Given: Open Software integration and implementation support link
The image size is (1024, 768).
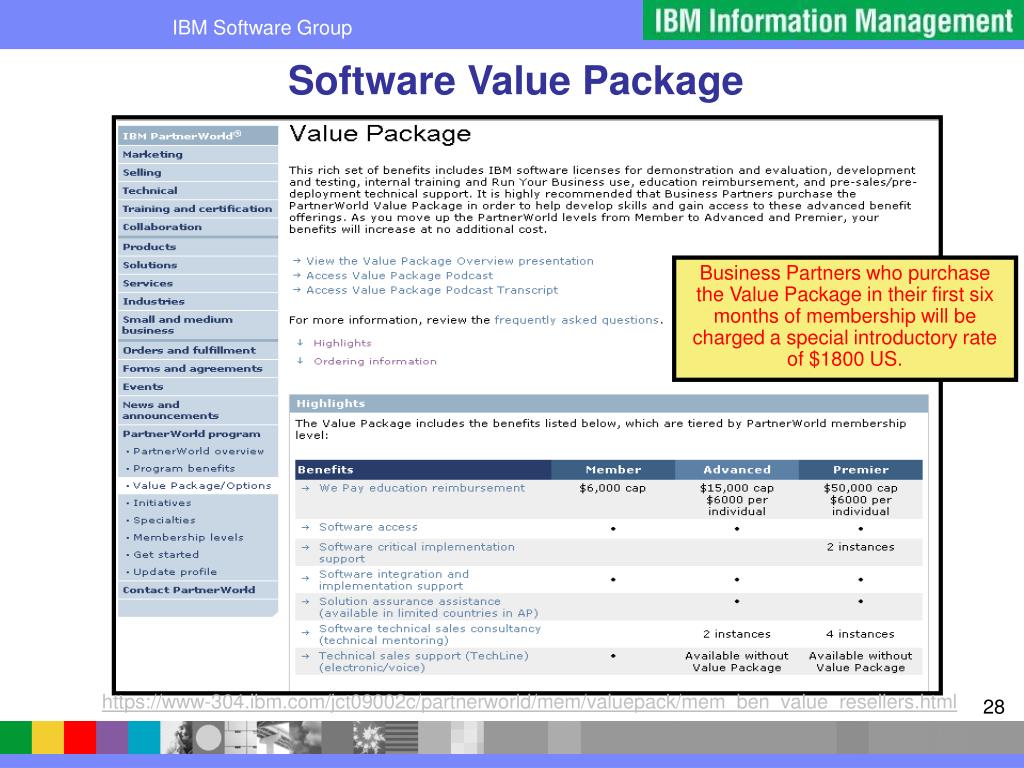Looking at the screenshot, I should (x=393, y=580).
